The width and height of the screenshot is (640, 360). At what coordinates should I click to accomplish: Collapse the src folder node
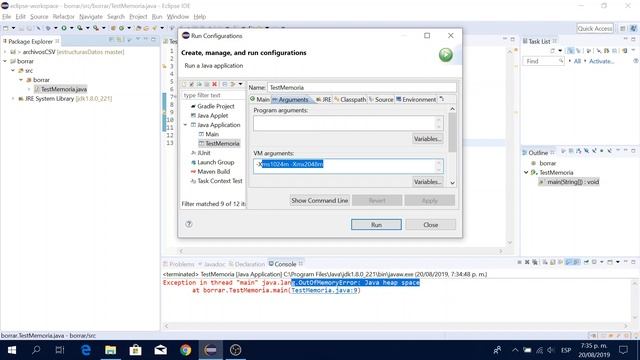point(13,71)
